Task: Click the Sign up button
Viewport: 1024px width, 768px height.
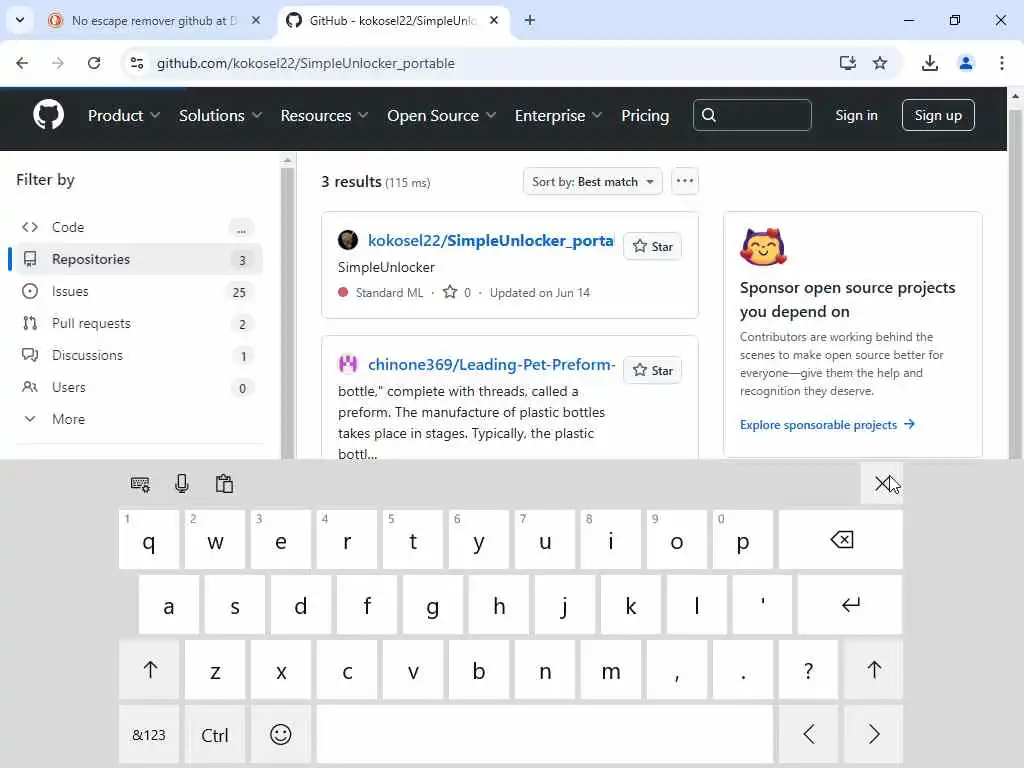Action: (938, 115)
